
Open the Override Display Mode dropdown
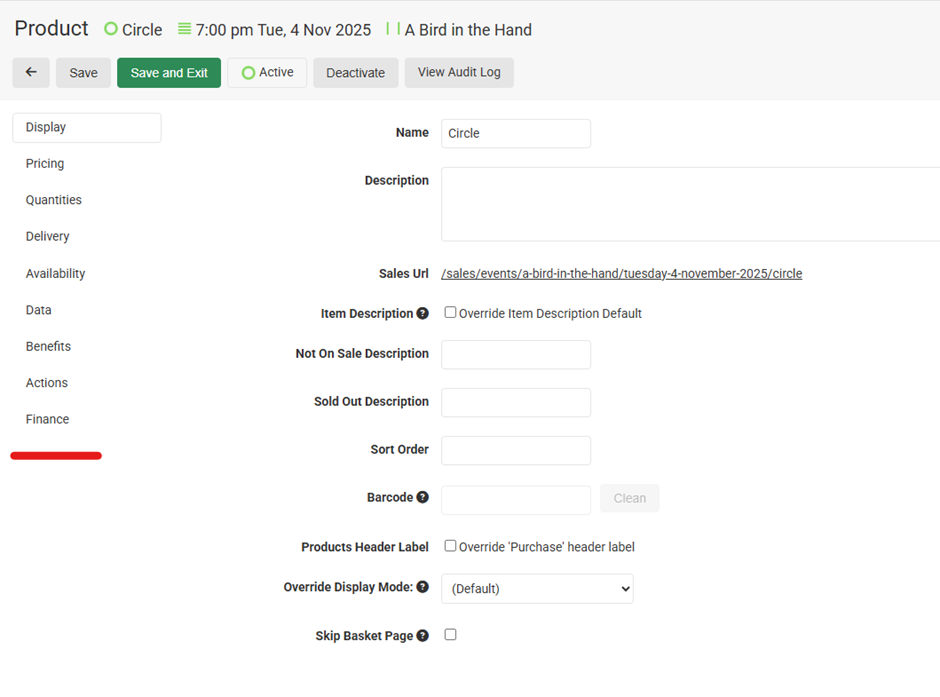pos(537,589)
